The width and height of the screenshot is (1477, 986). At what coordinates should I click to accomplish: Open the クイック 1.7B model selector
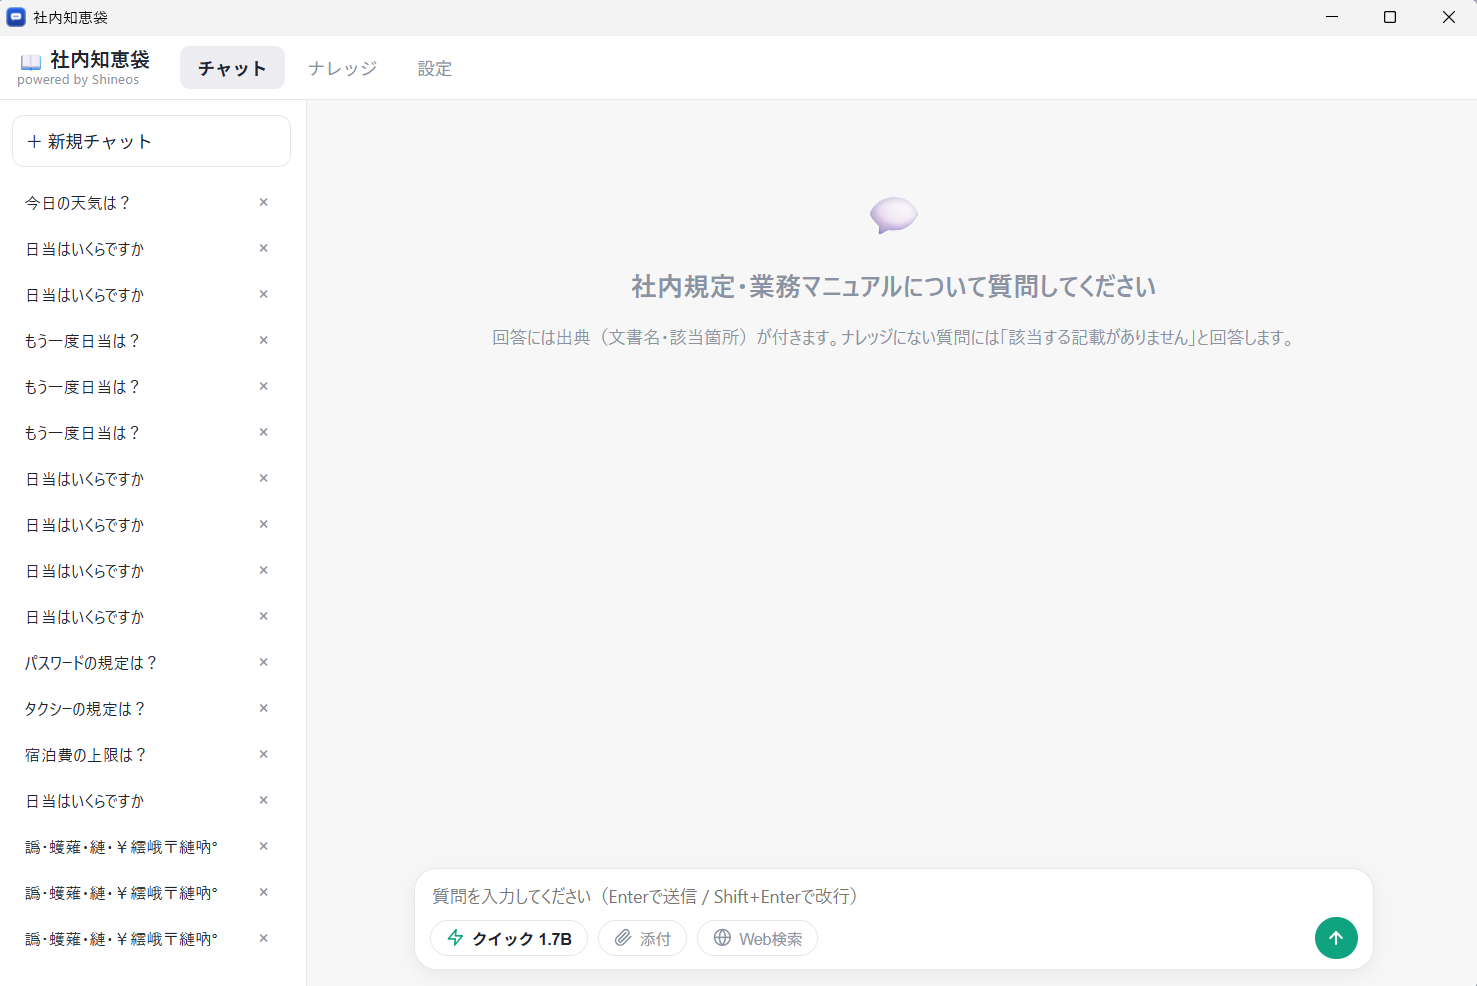509,938
